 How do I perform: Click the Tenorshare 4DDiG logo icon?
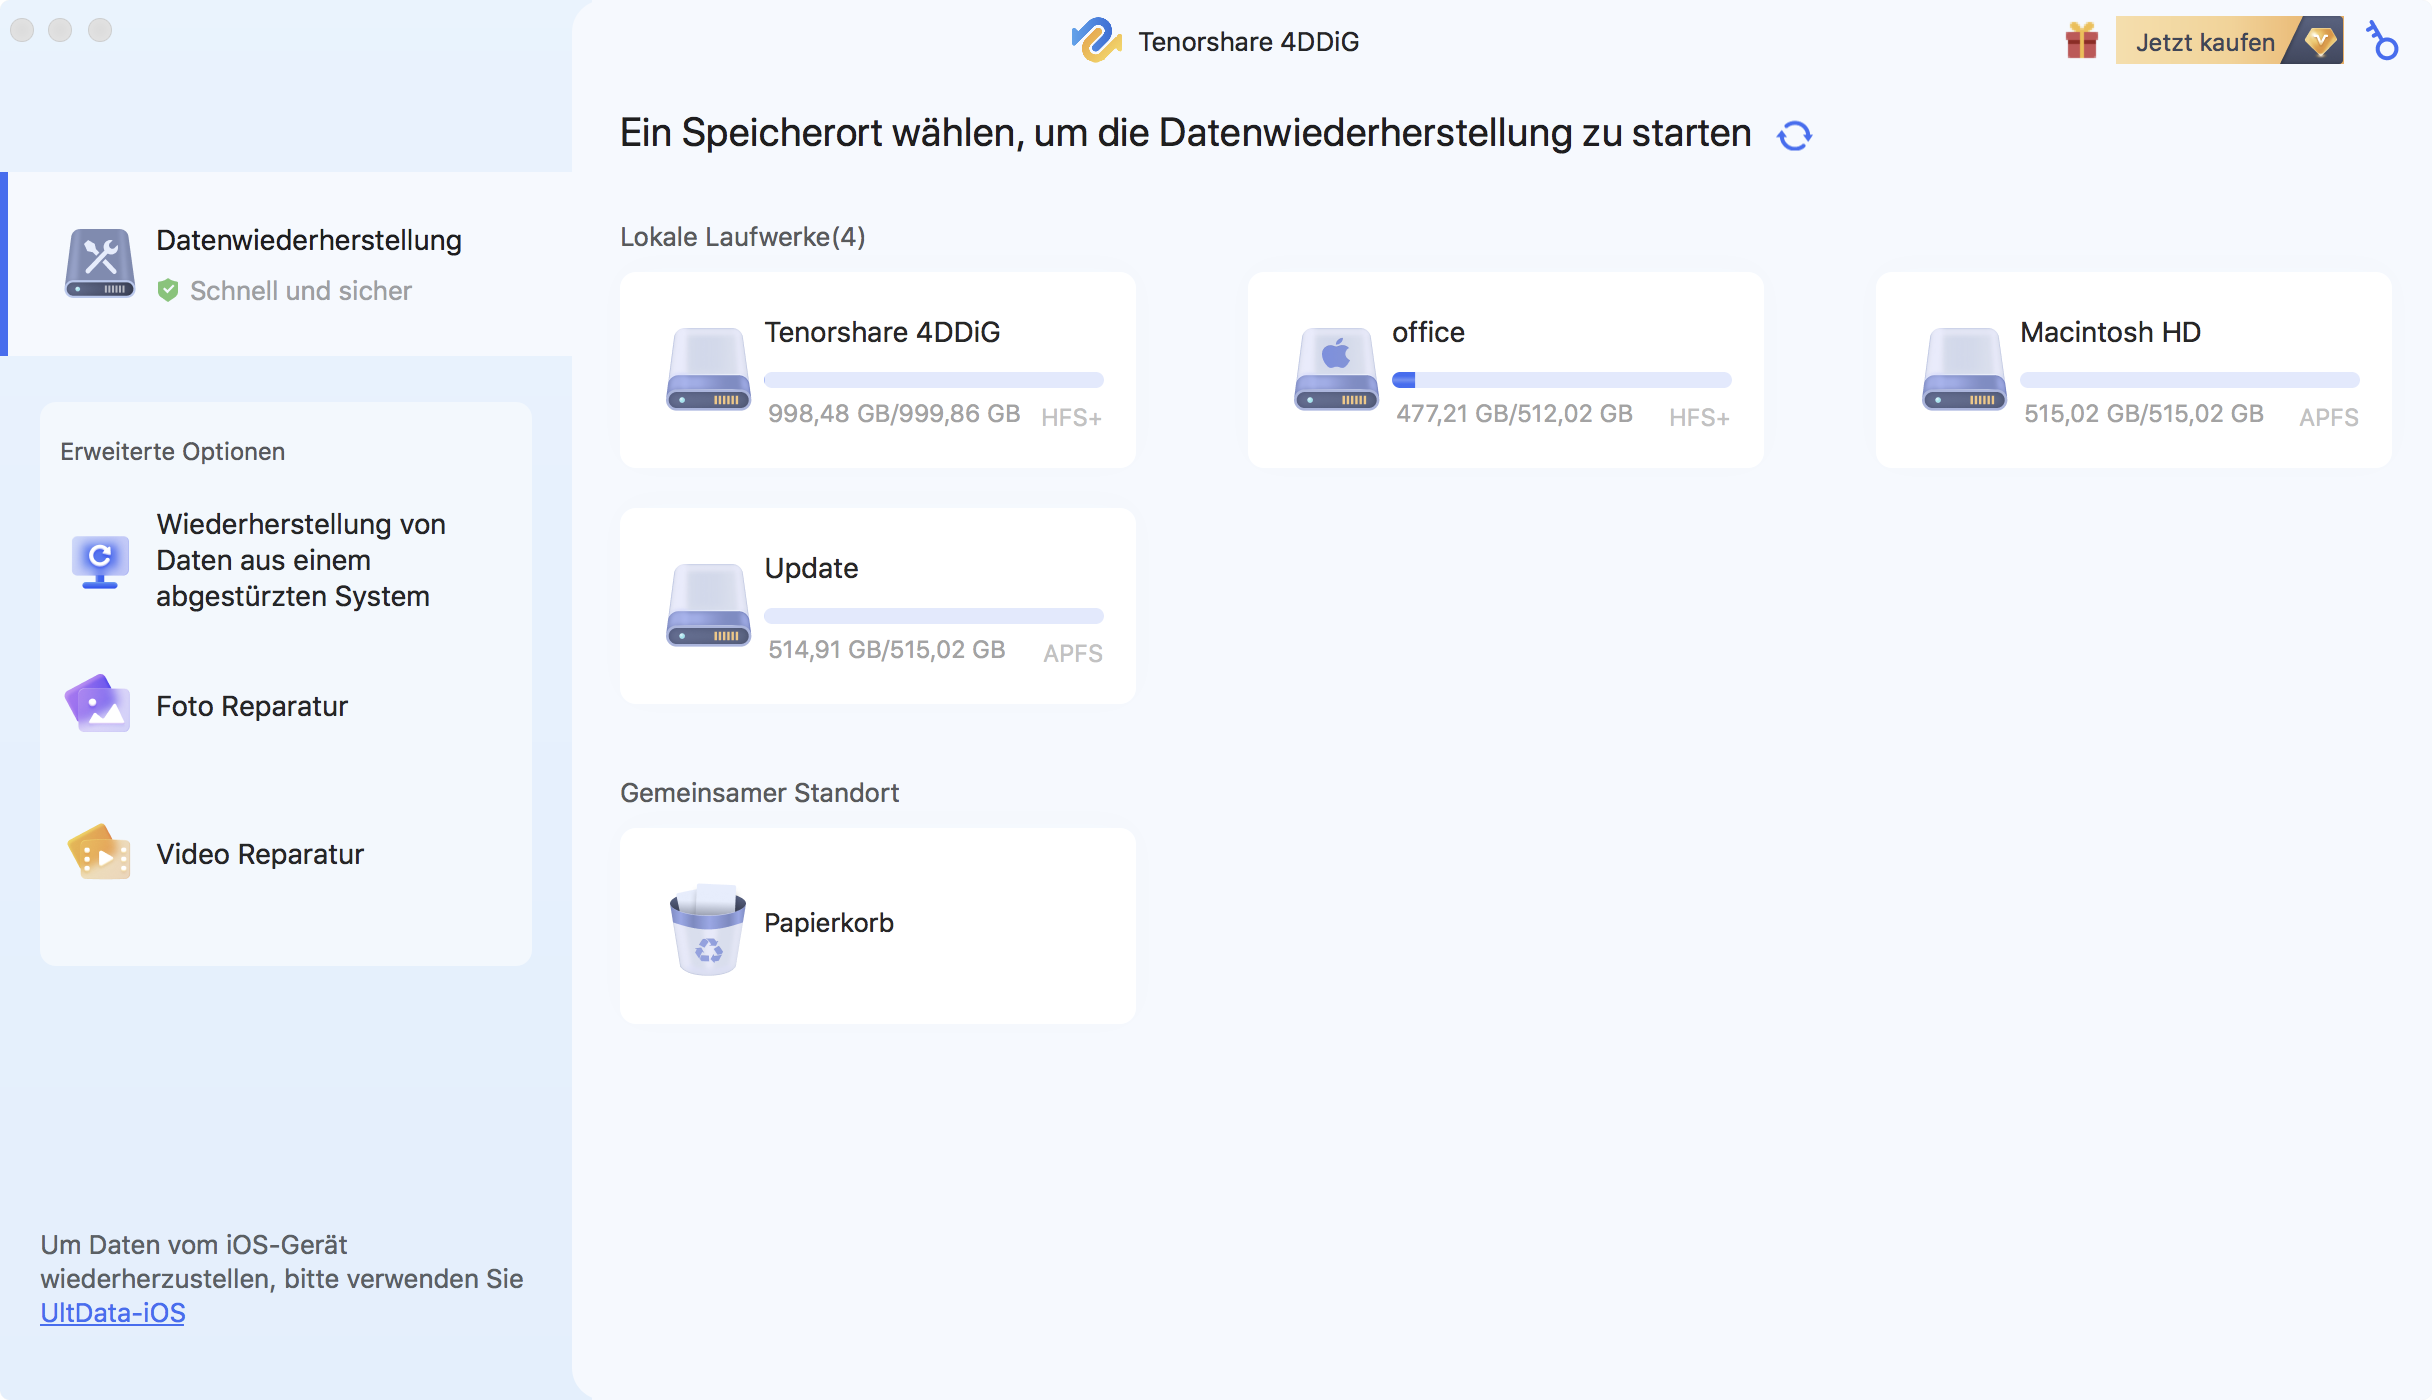tap(1096, 41)
